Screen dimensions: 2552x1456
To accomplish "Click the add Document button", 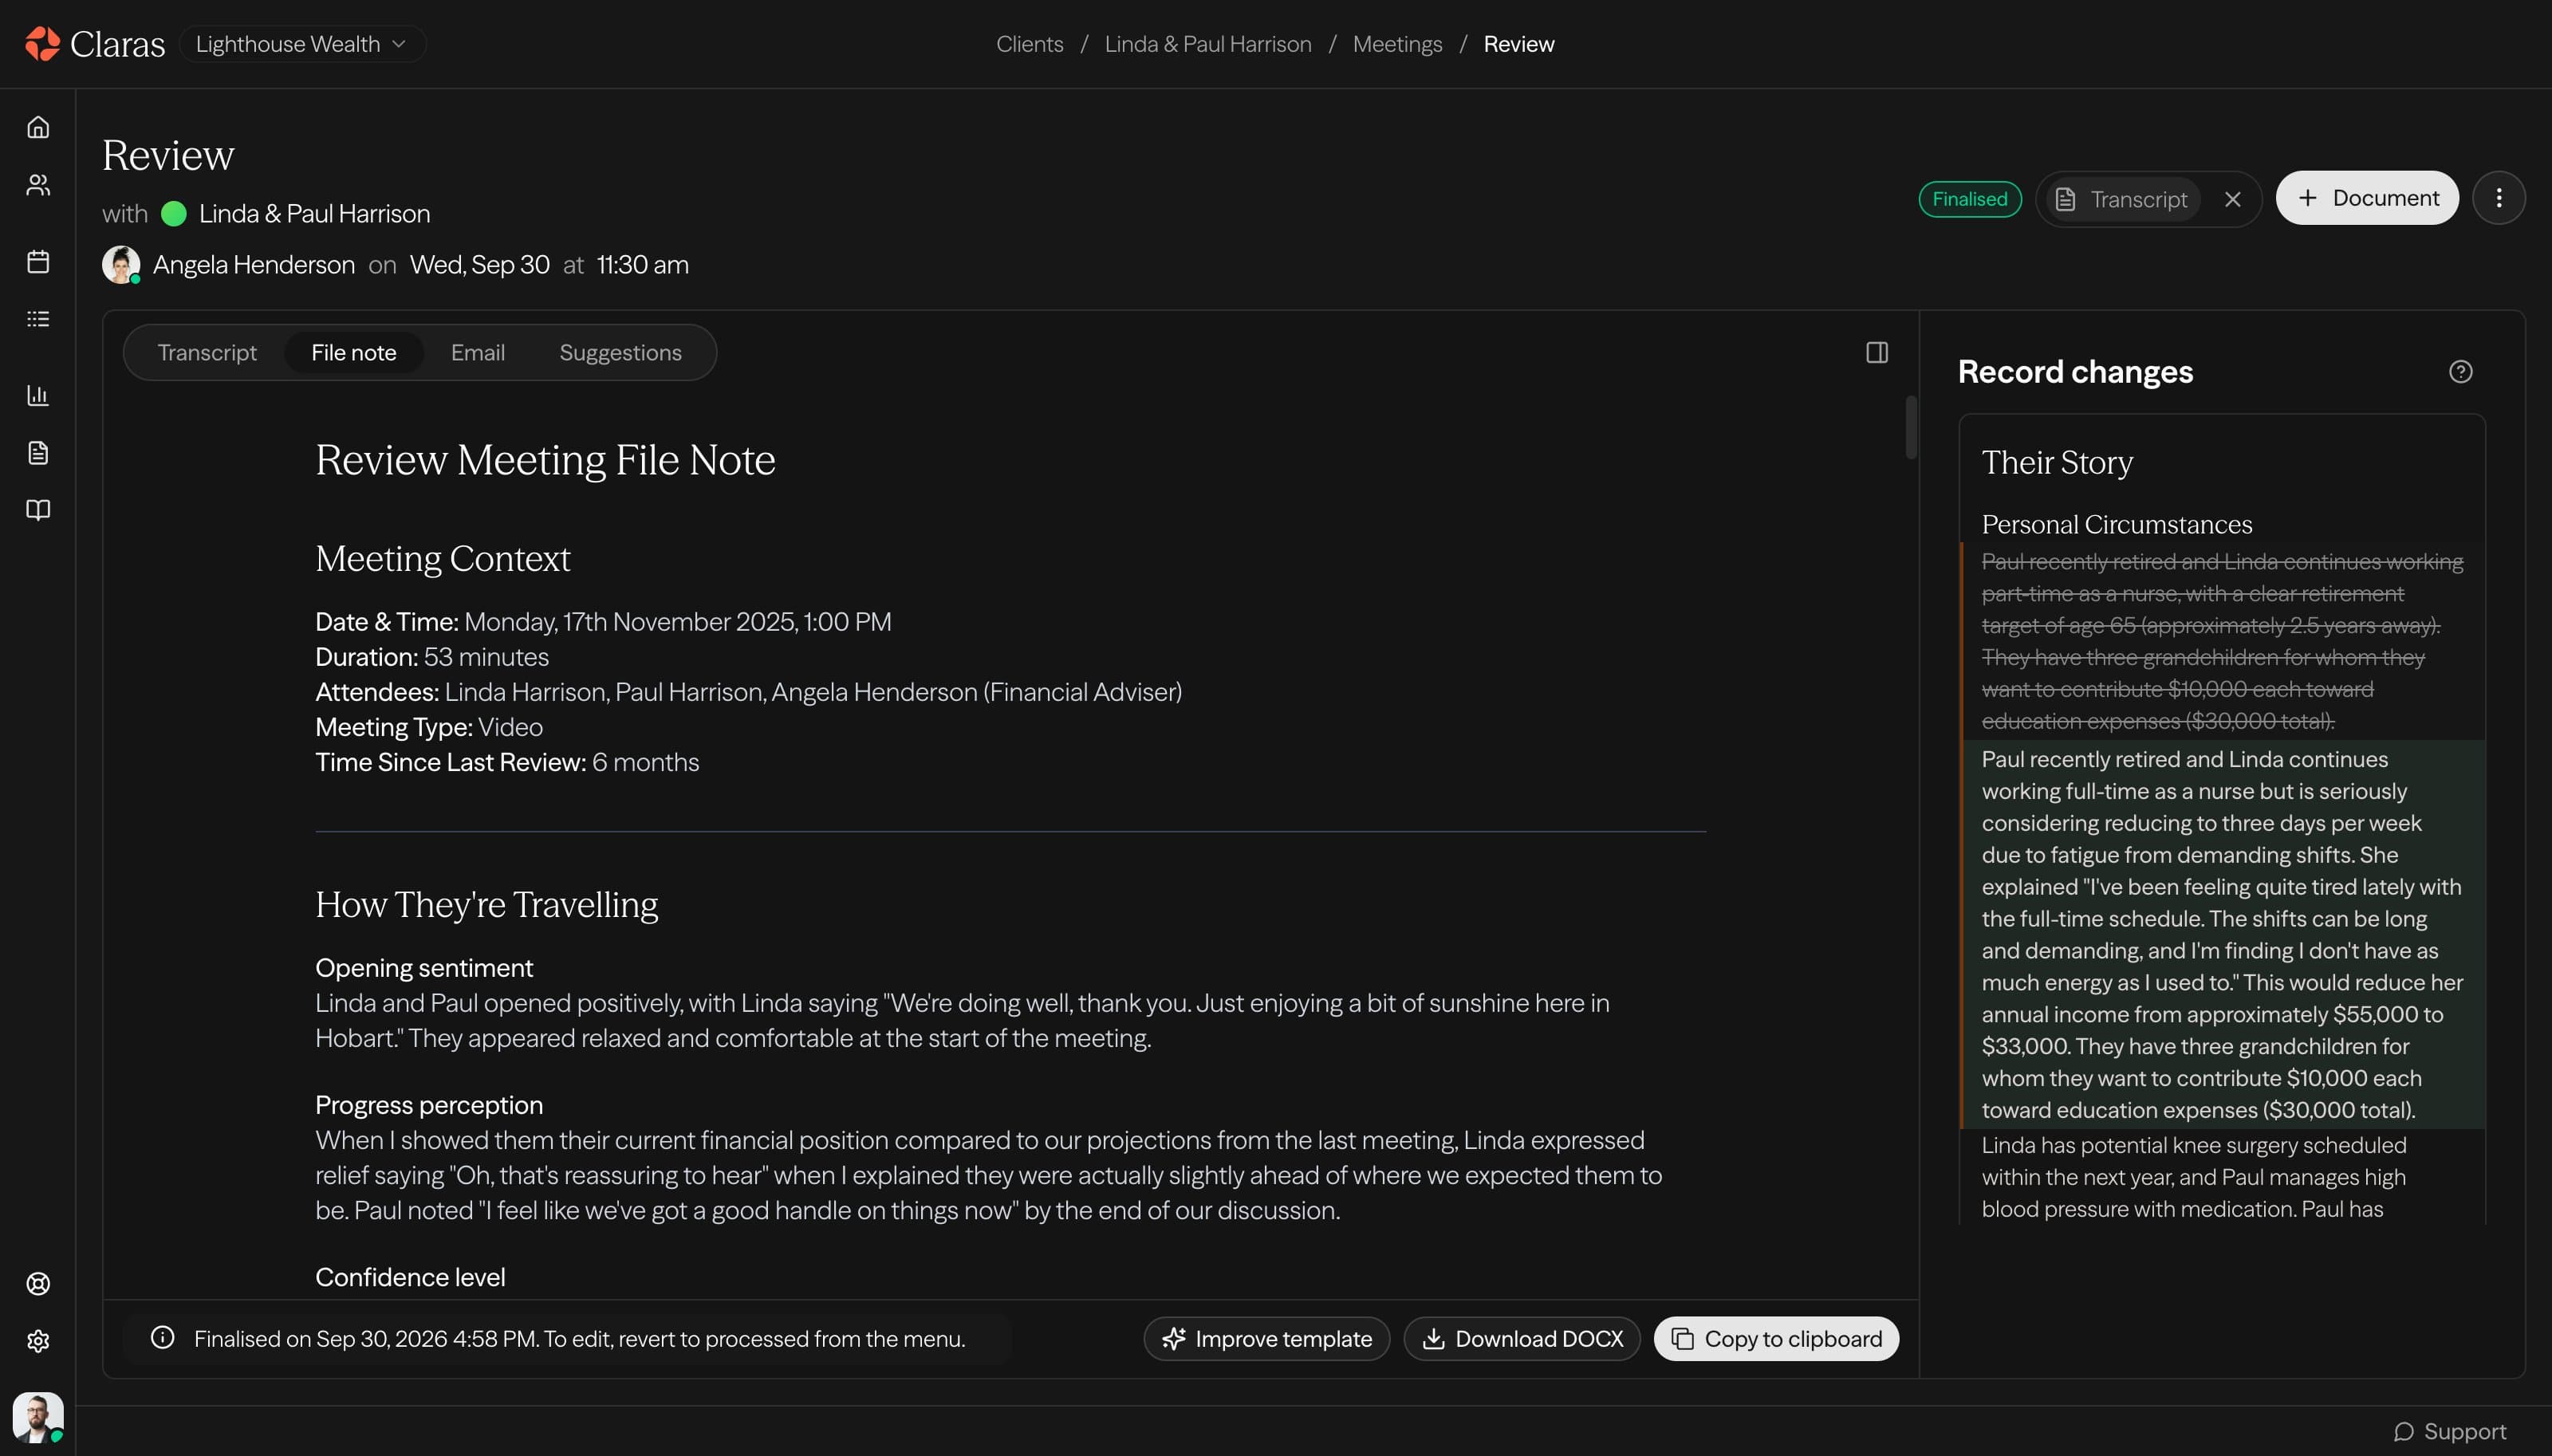I will click(2366, 198).
